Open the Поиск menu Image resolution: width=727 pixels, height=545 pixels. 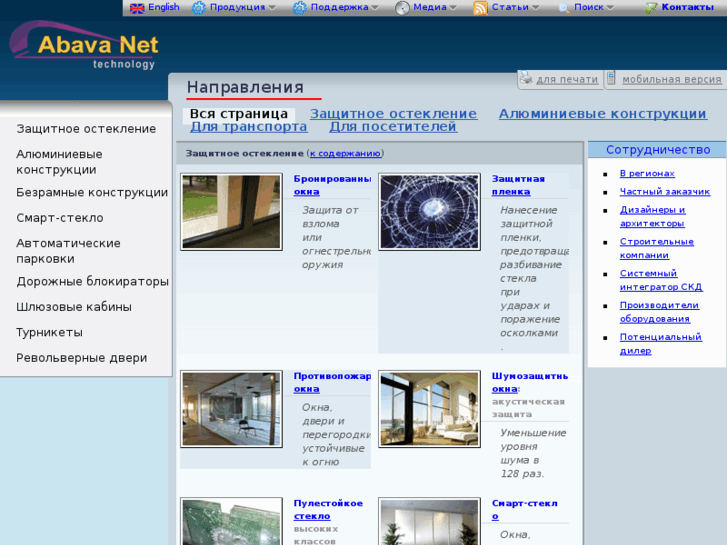(589, 7)
